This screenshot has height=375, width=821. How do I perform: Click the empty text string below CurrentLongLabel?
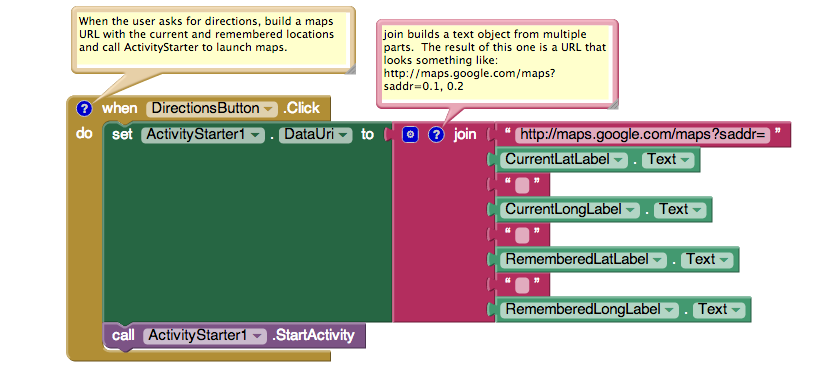(x=522, y=236)
